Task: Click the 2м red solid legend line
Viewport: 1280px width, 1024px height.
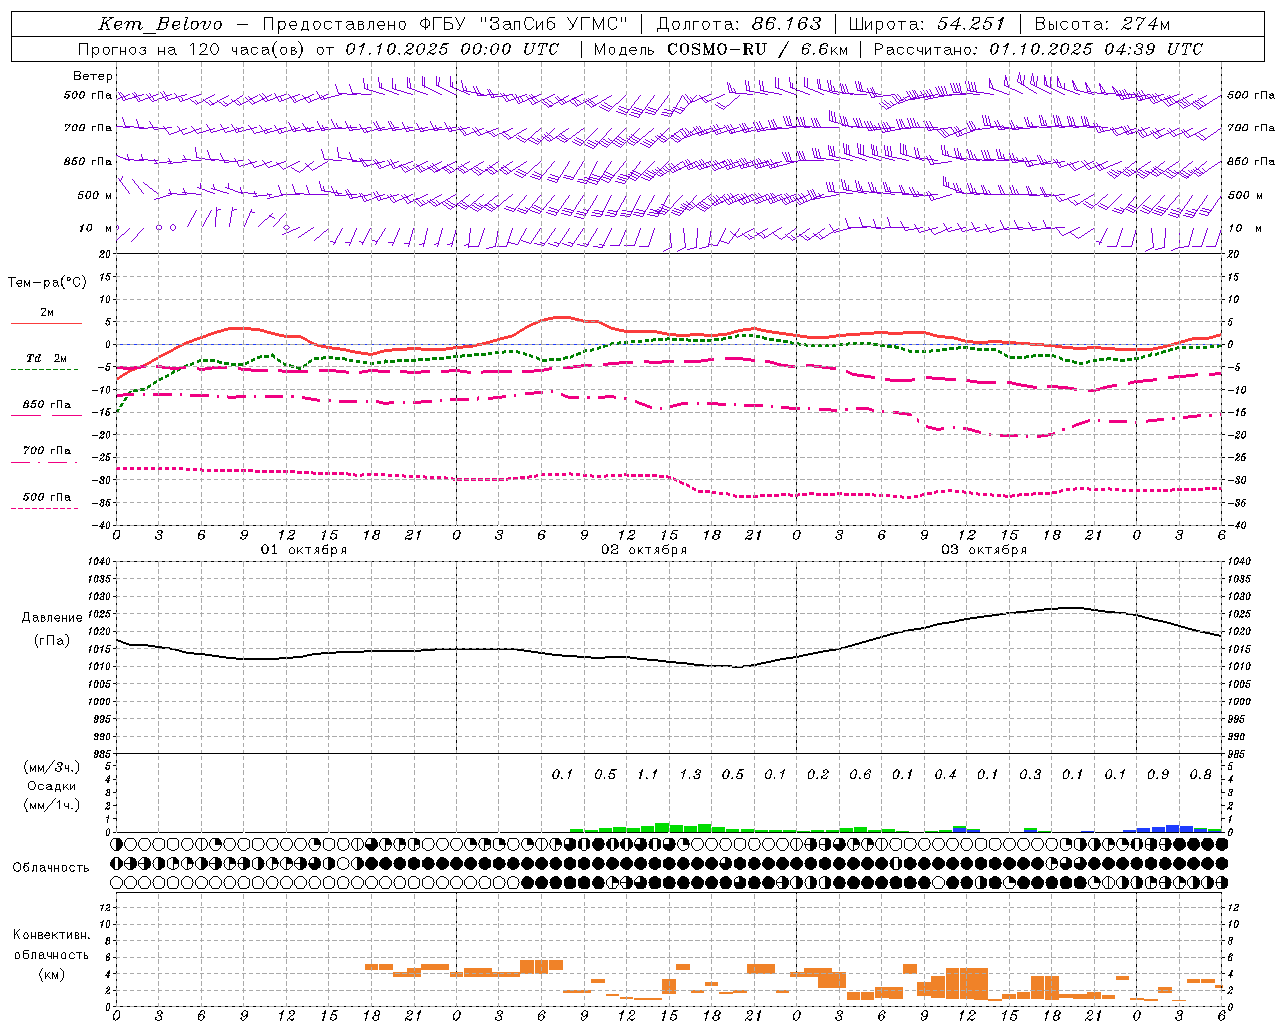Action: pyautogui.click(x=46, y=324)
